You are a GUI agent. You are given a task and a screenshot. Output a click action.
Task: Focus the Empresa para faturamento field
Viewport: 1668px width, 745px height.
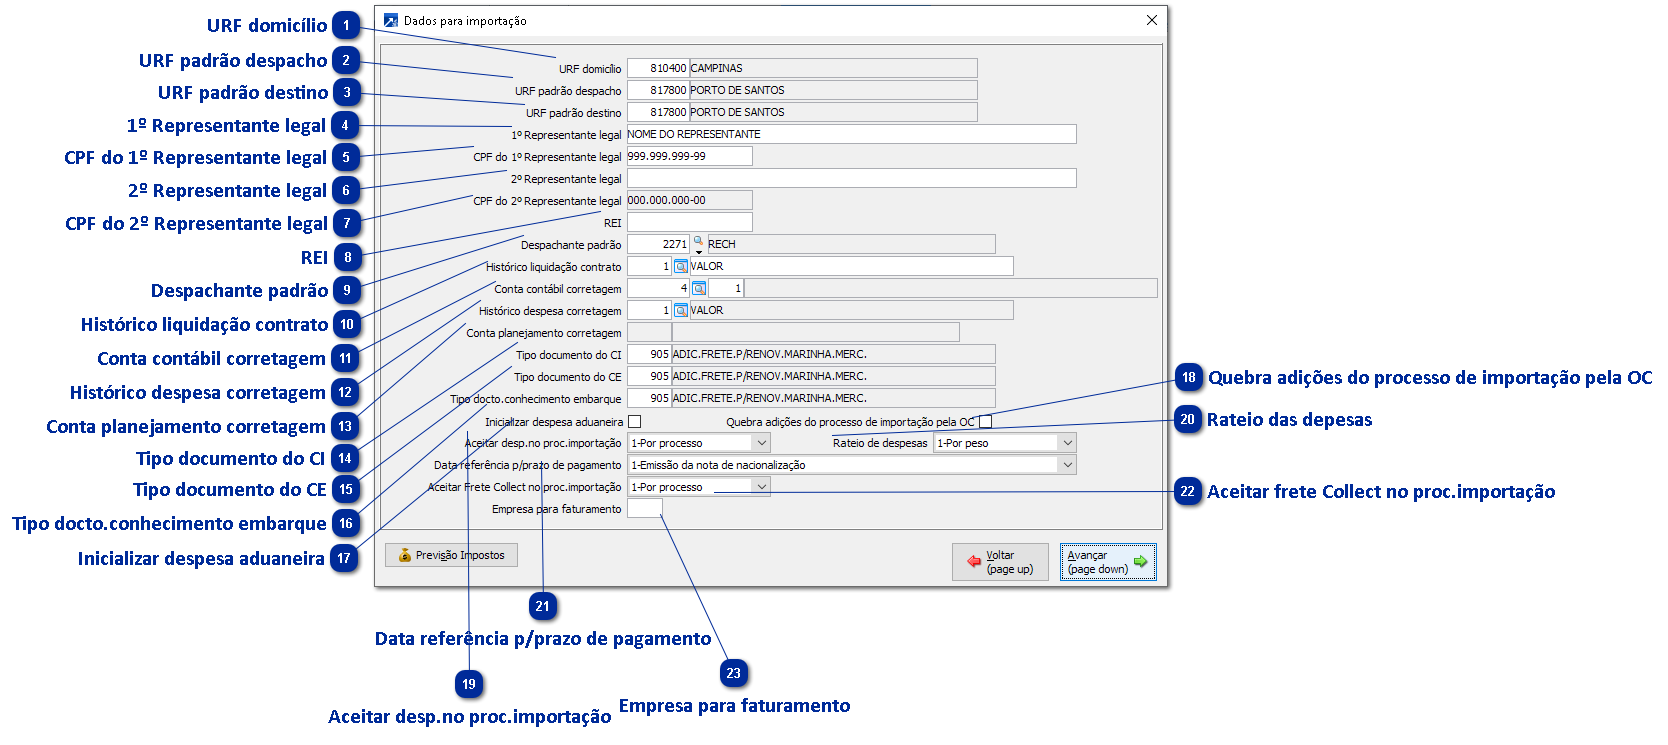(645, 509)
